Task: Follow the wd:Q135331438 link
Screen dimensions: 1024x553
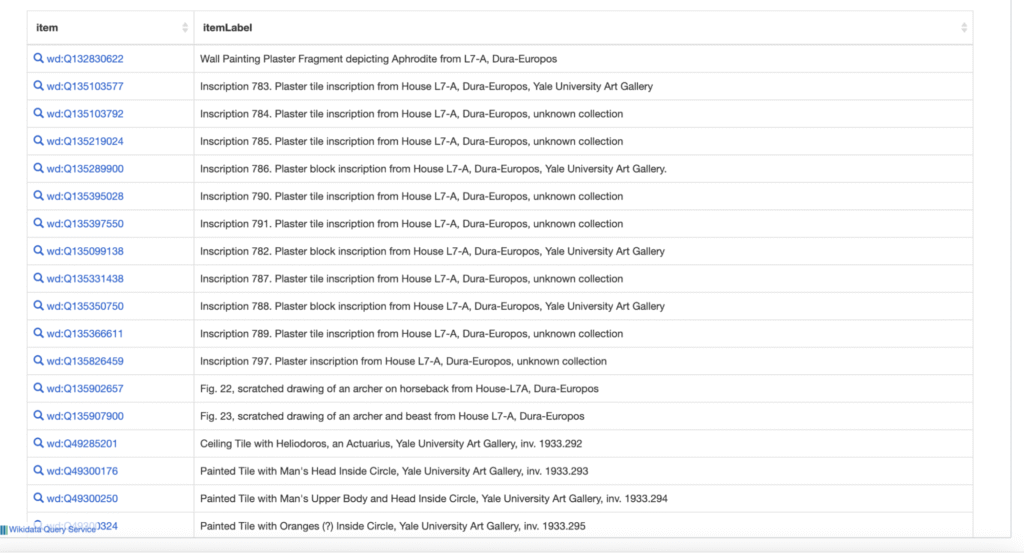Action: [x=85, y=279]
